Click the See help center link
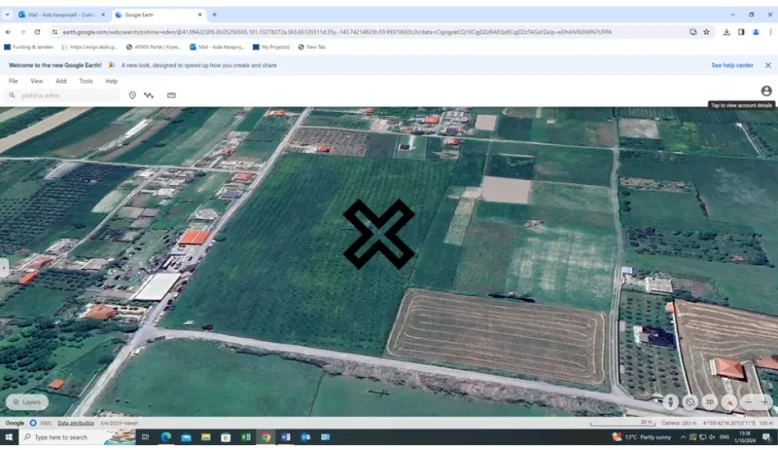This screenshot has height=450, width=778. pyautogui.click(x=732, y=65)
